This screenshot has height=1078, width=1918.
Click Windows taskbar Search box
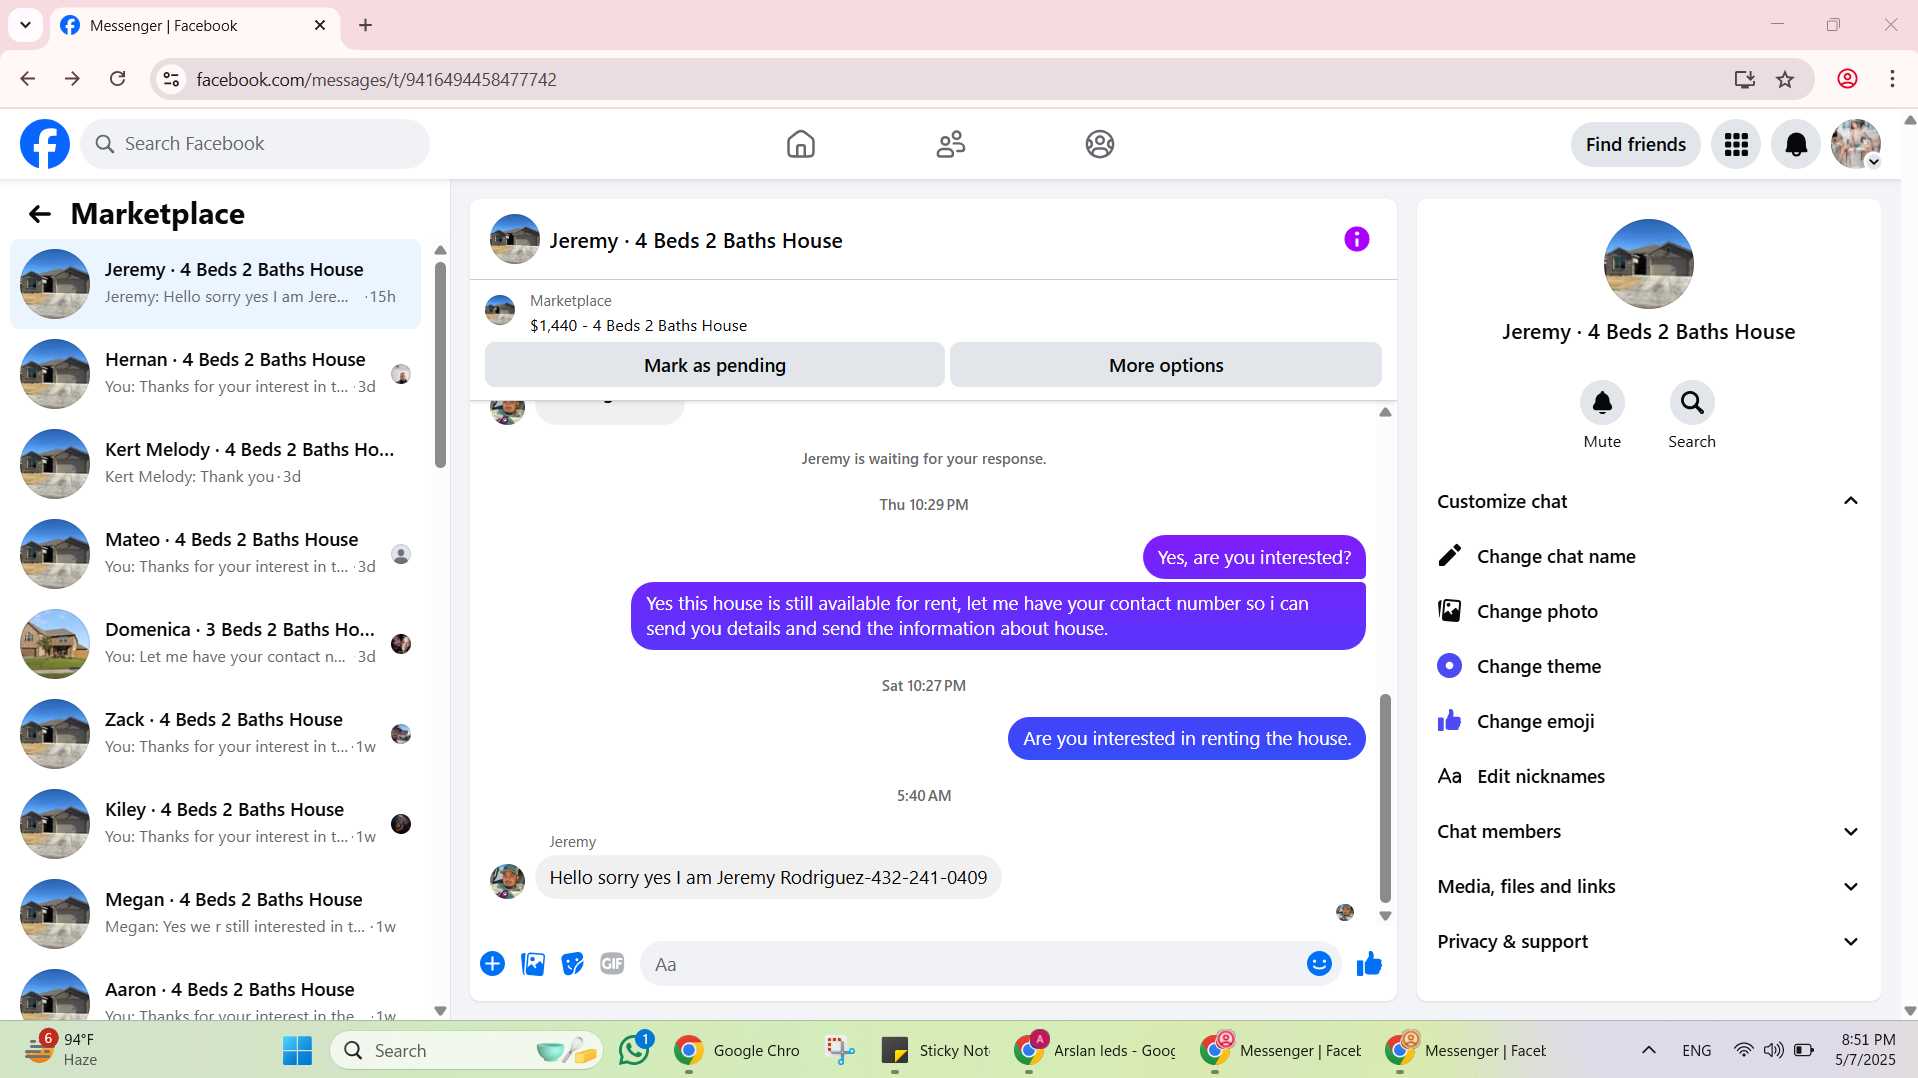(x=466, y=1050)
